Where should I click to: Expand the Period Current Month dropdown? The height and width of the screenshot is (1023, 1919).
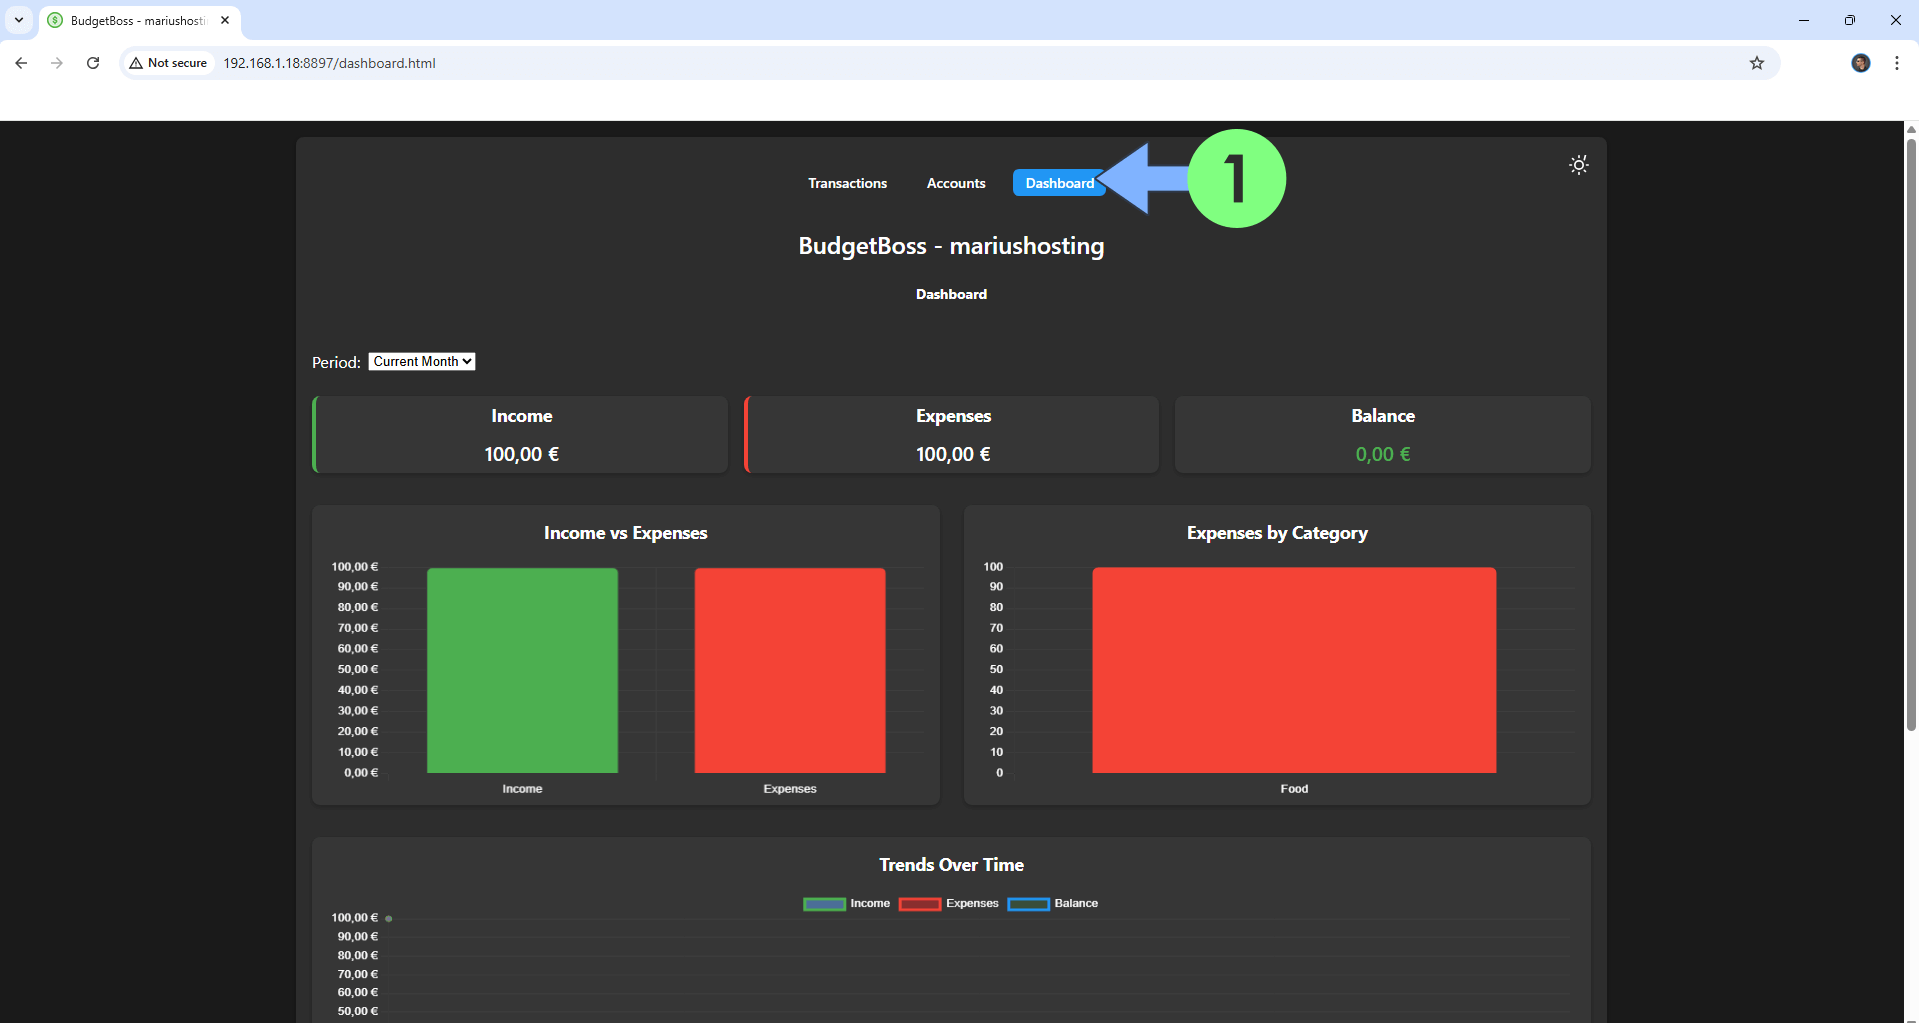(422, 362)
